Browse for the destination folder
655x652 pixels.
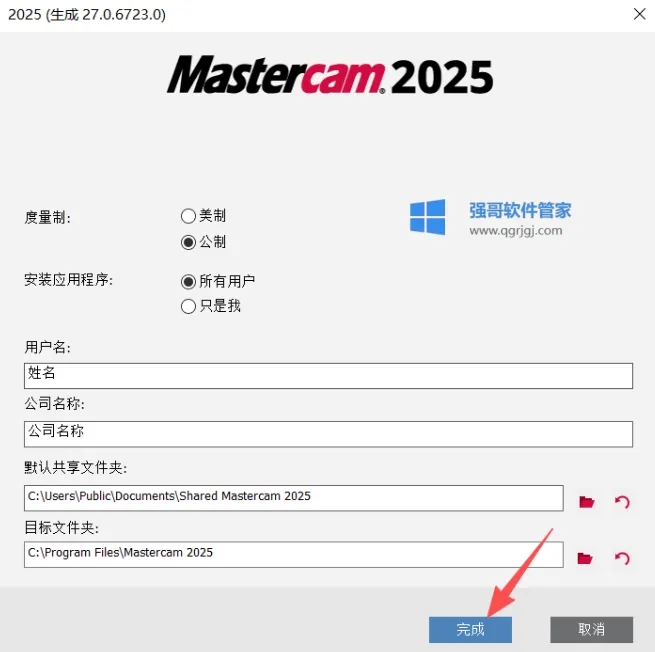point(585,558)
